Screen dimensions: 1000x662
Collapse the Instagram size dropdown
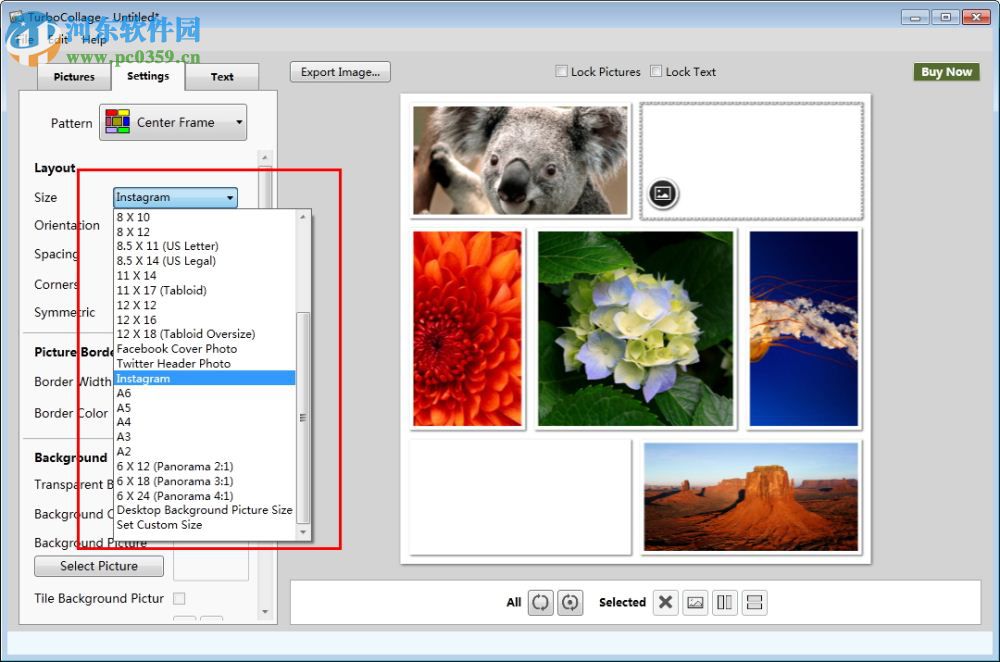[x=230, y=198]
